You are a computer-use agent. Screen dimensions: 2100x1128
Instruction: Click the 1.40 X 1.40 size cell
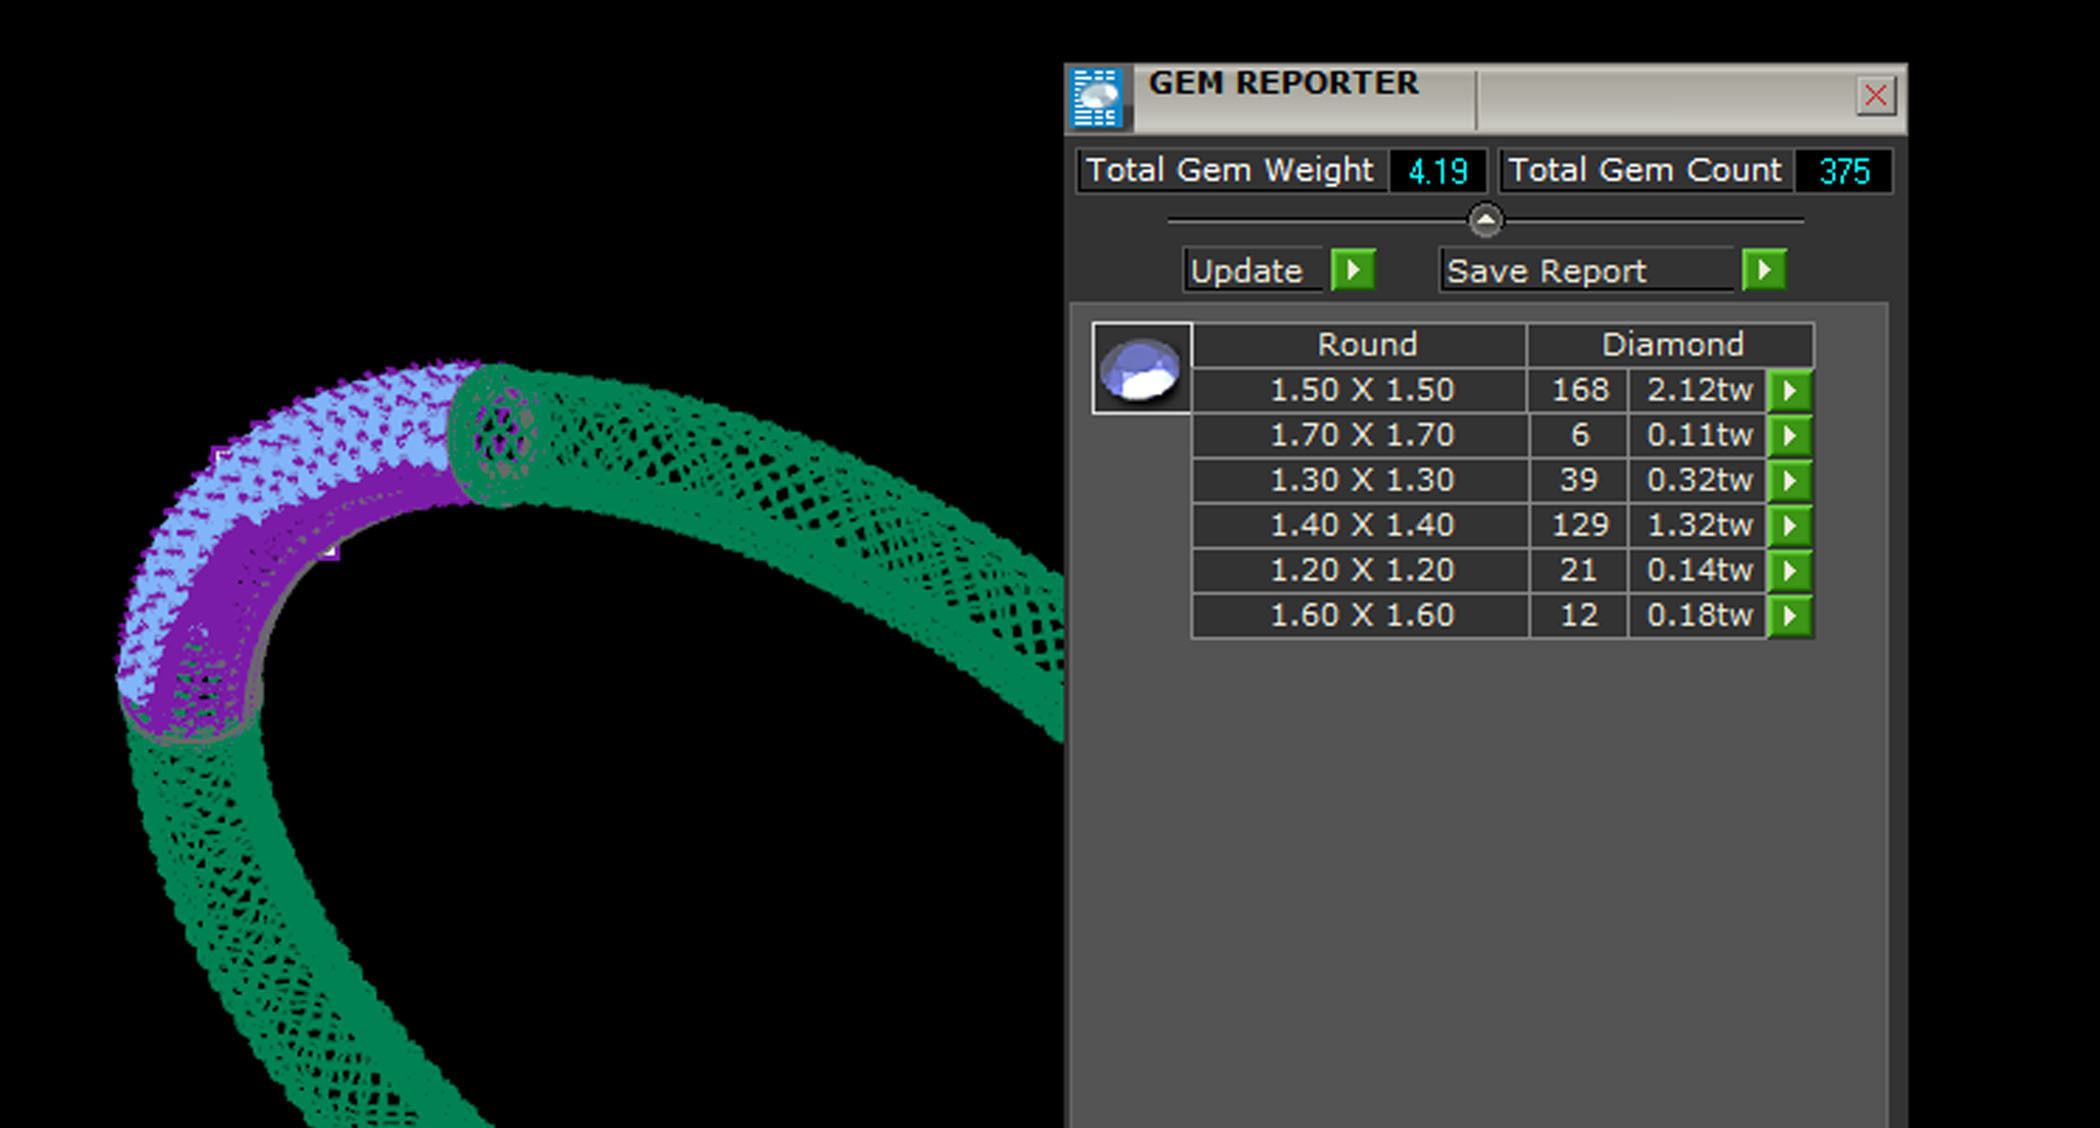1360,525
